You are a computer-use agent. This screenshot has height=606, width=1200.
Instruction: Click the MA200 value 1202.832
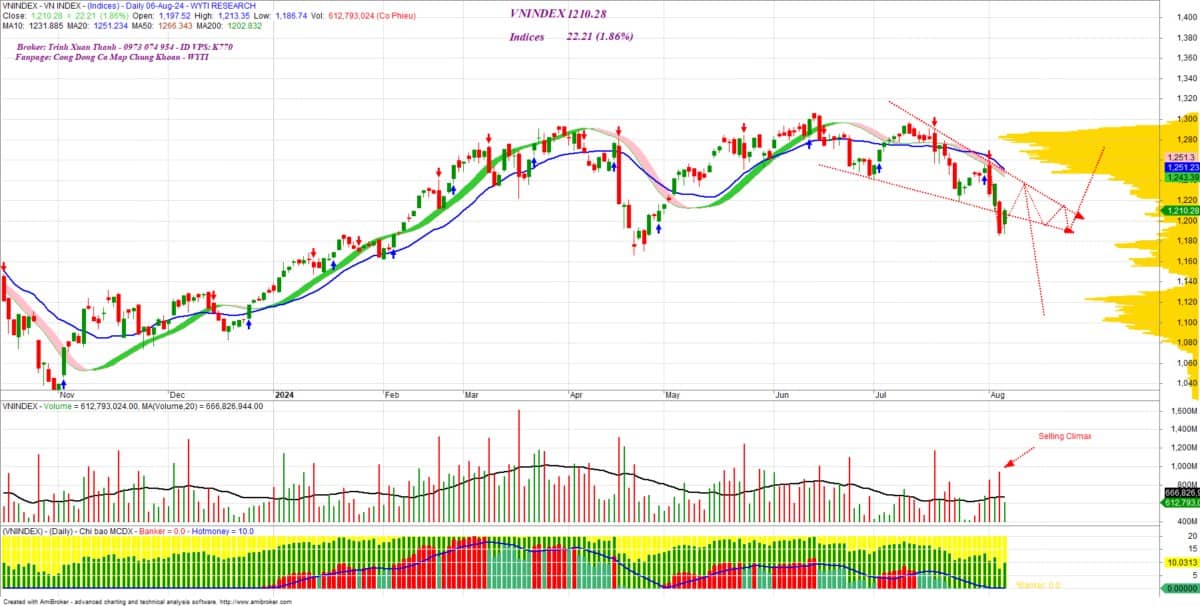click(245, 26)
